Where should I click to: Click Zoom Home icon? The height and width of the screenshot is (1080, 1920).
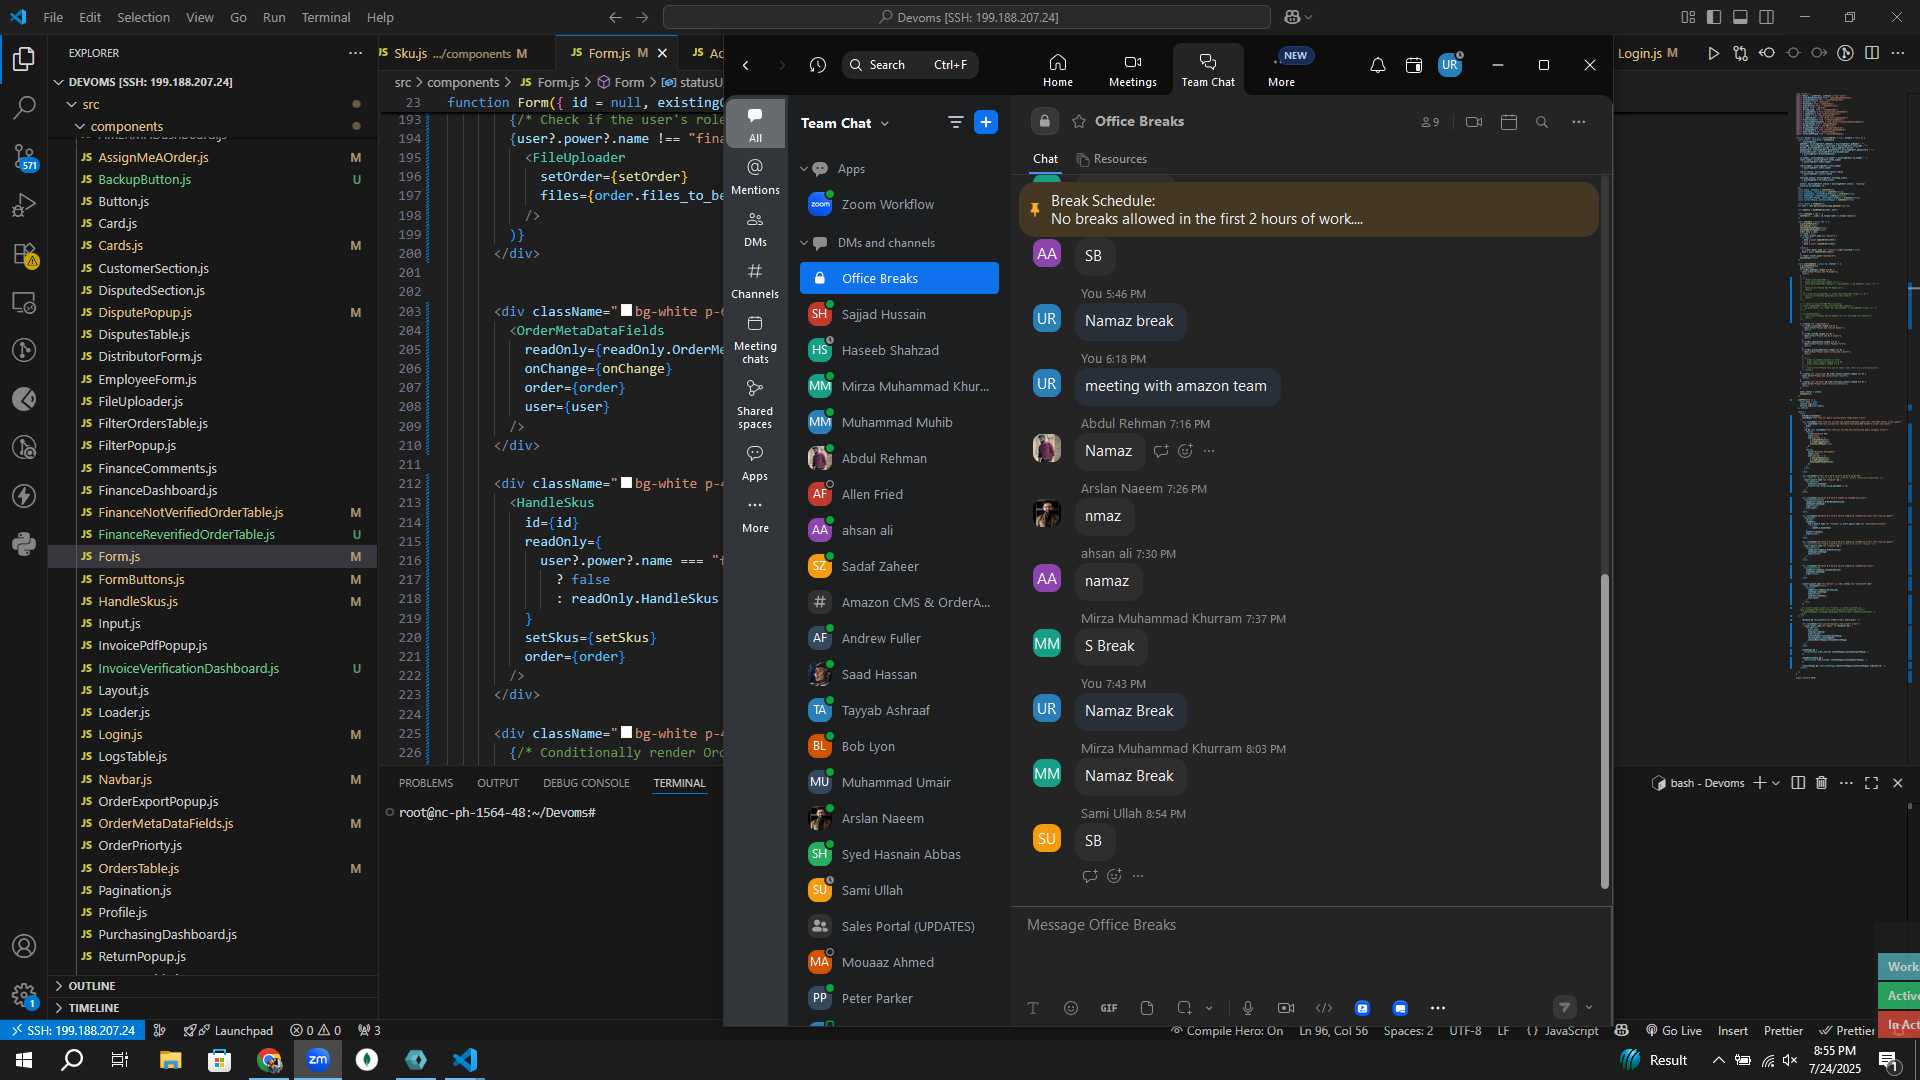coord(1057,70)
